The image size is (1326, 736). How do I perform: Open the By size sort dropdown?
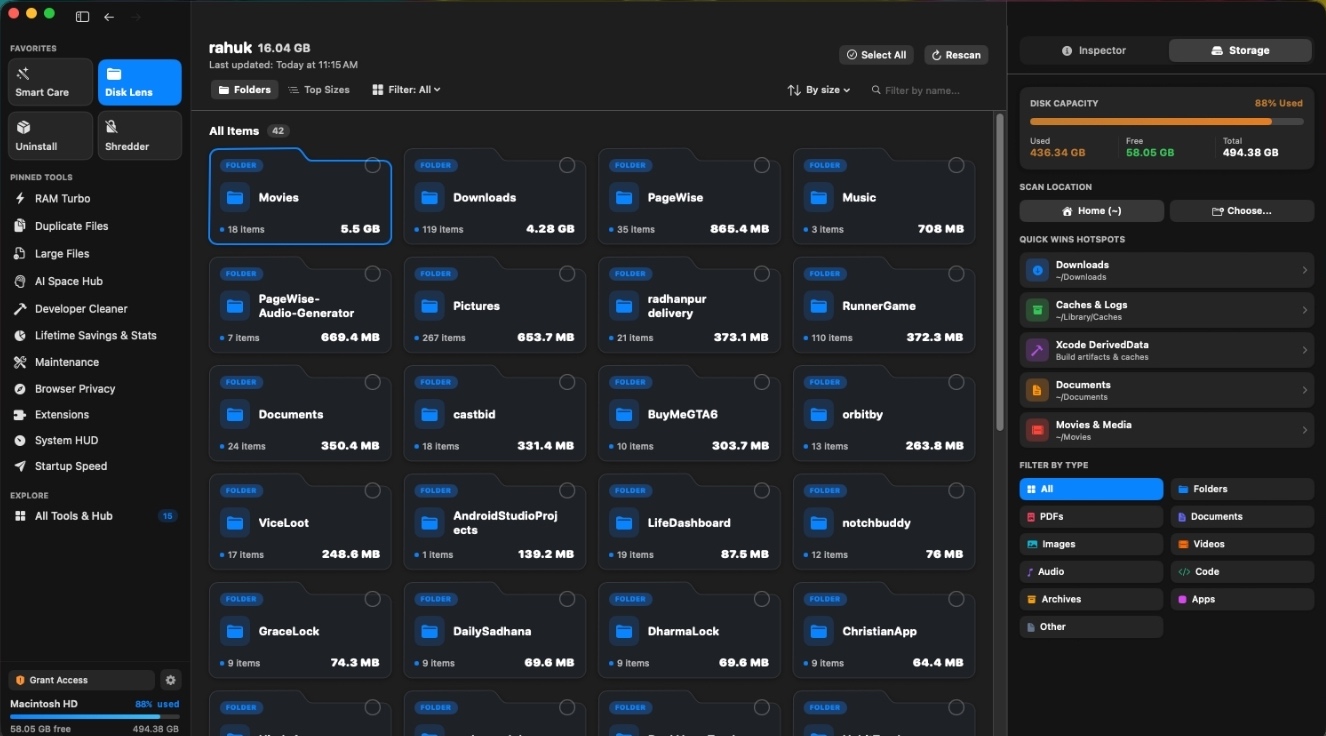(819, 90)
